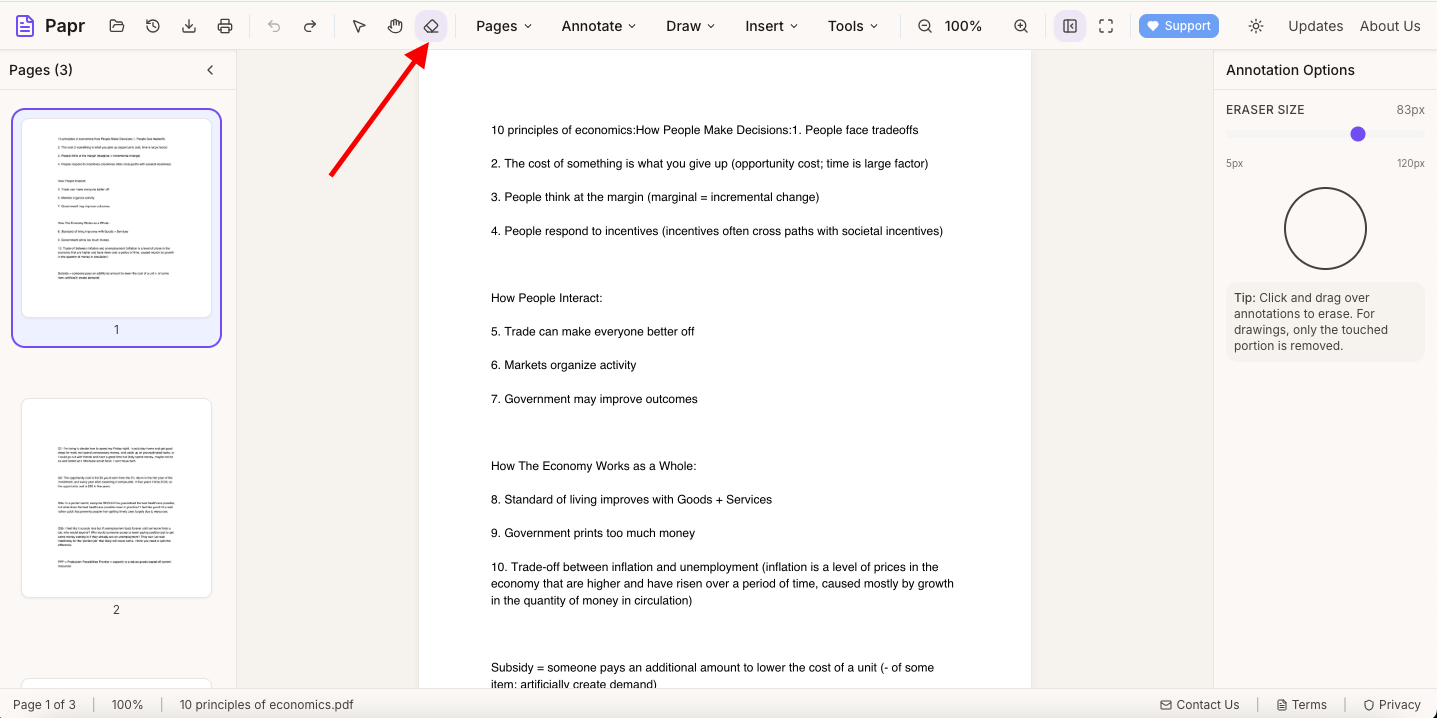Click the Support button
This screenshot has width=1437, height=718.
coord(1178,25)
